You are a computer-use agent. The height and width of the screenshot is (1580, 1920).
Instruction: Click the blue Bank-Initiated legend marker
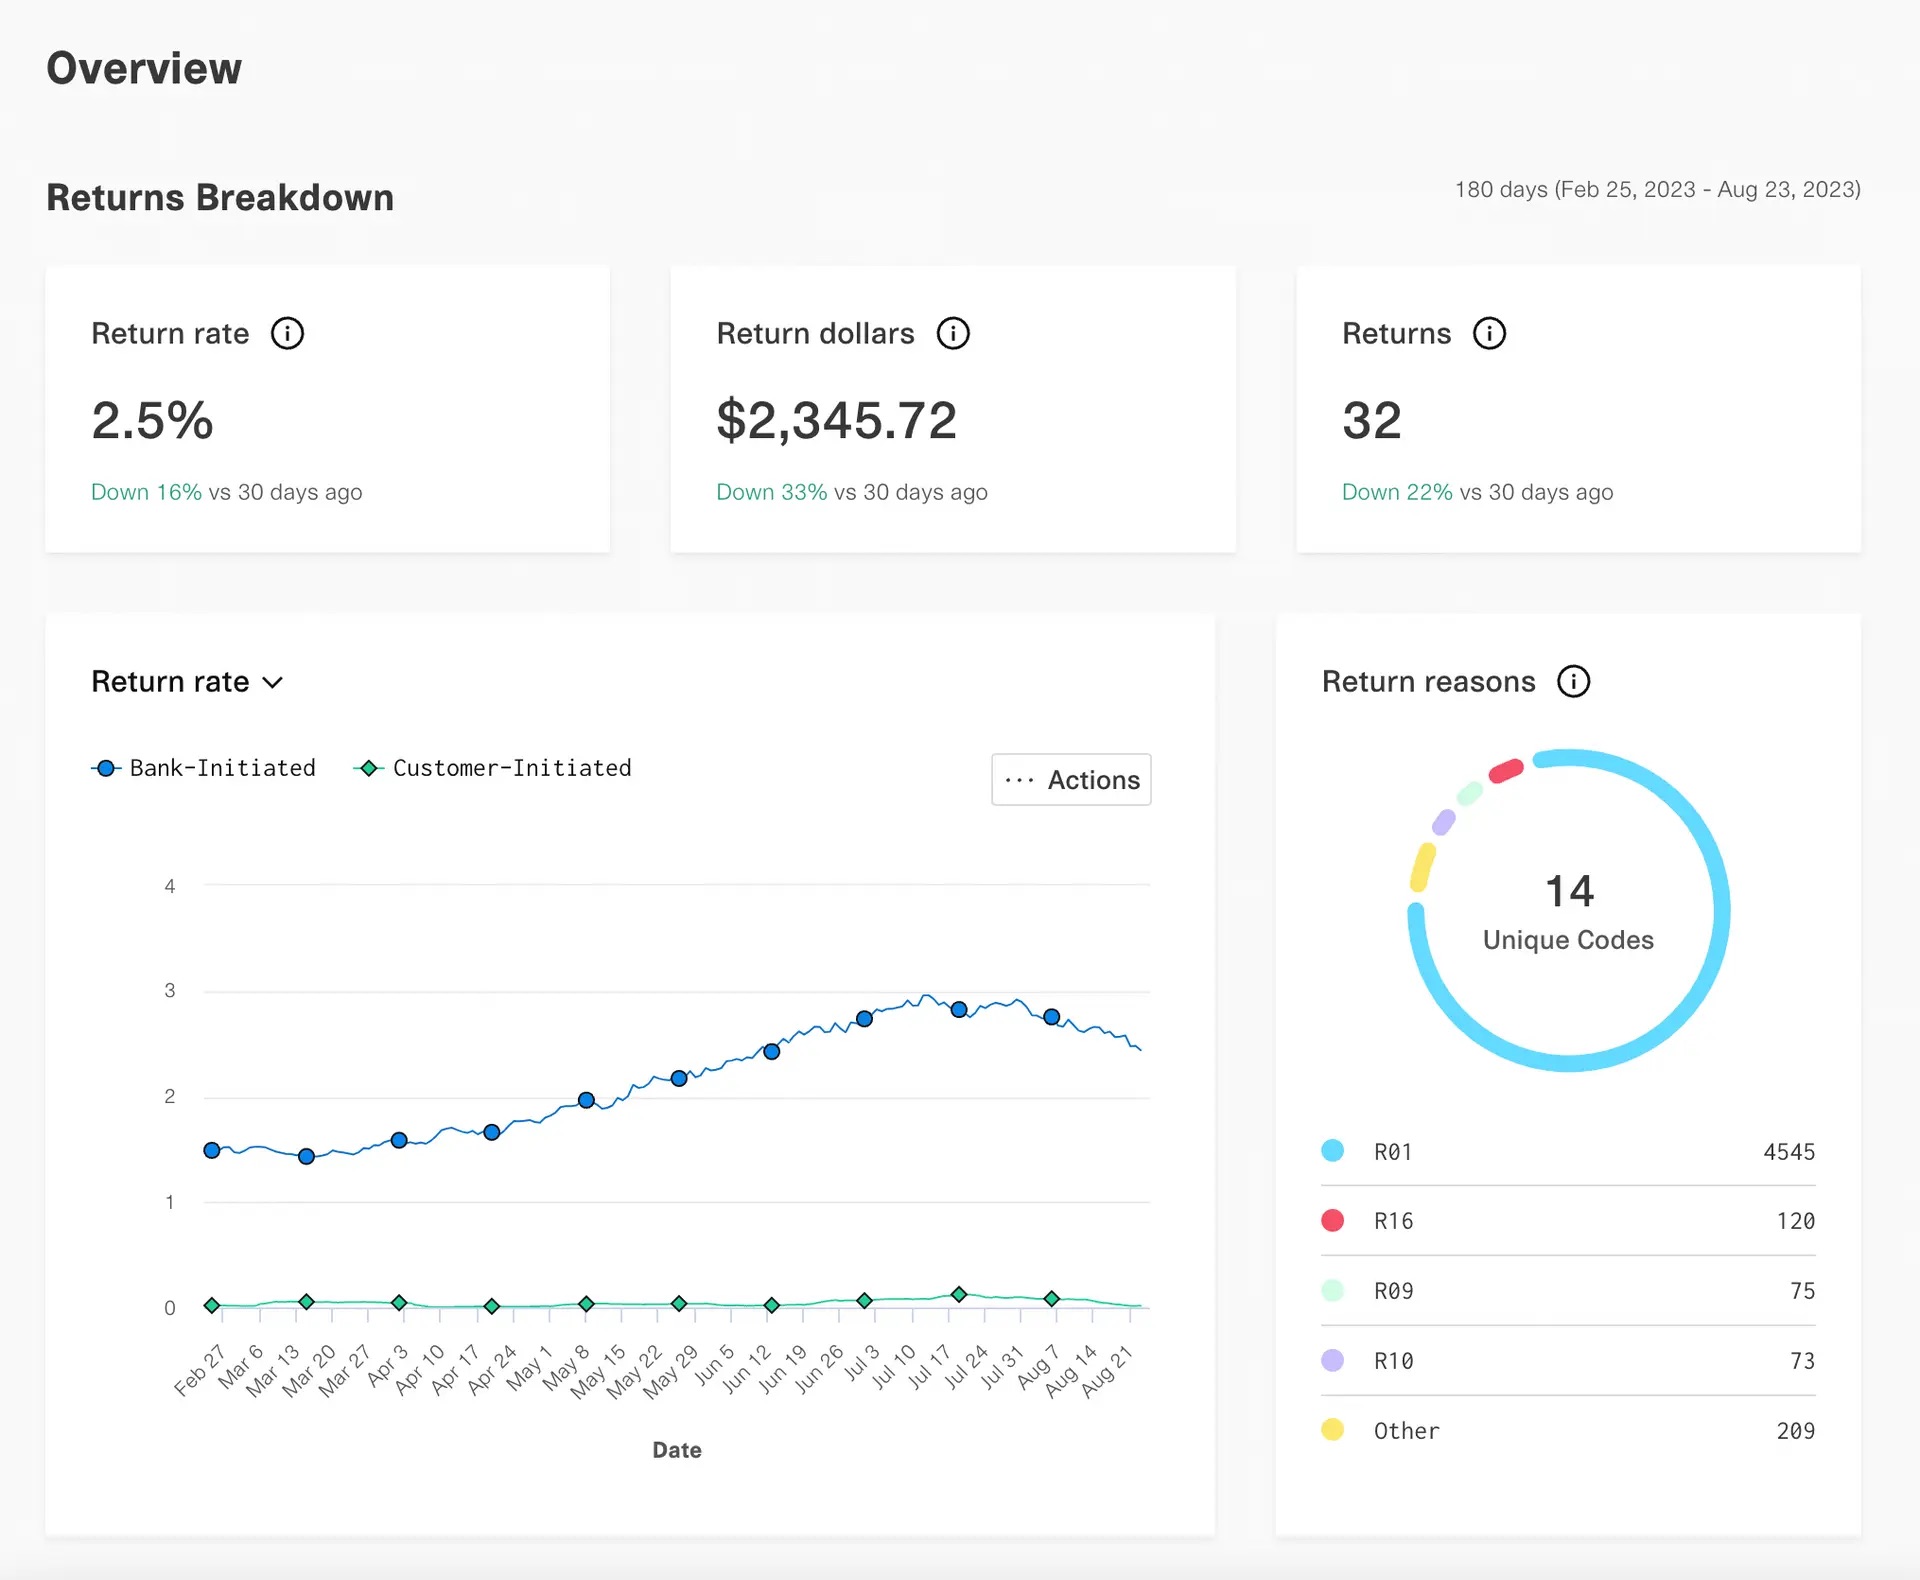(106, 768)
